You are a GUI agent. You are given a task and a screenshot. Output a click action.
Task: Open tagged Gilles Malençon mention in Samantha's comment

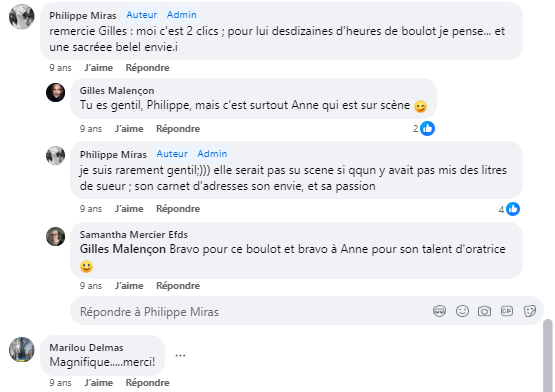click(x=122, y=249)
